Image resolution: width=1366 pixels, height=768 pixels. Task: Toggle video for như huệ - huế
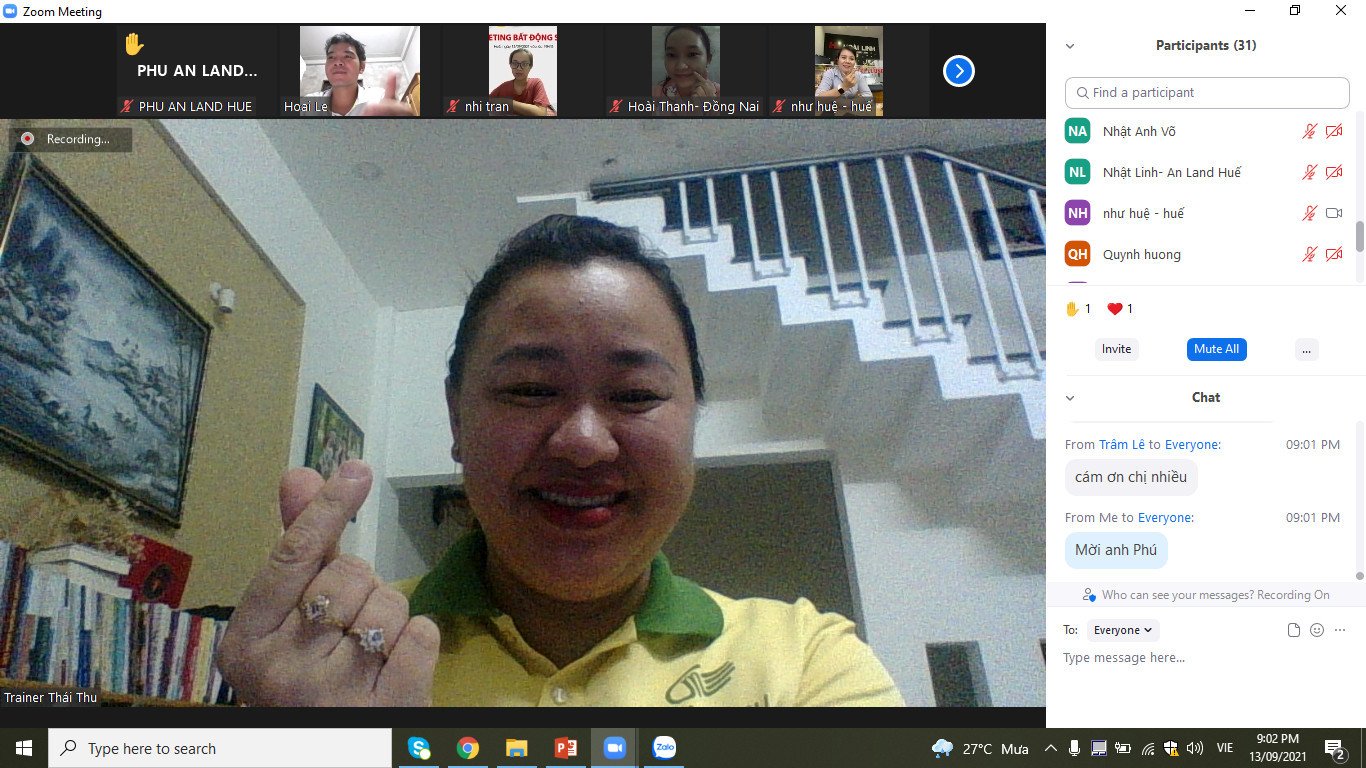(1334, 213)
